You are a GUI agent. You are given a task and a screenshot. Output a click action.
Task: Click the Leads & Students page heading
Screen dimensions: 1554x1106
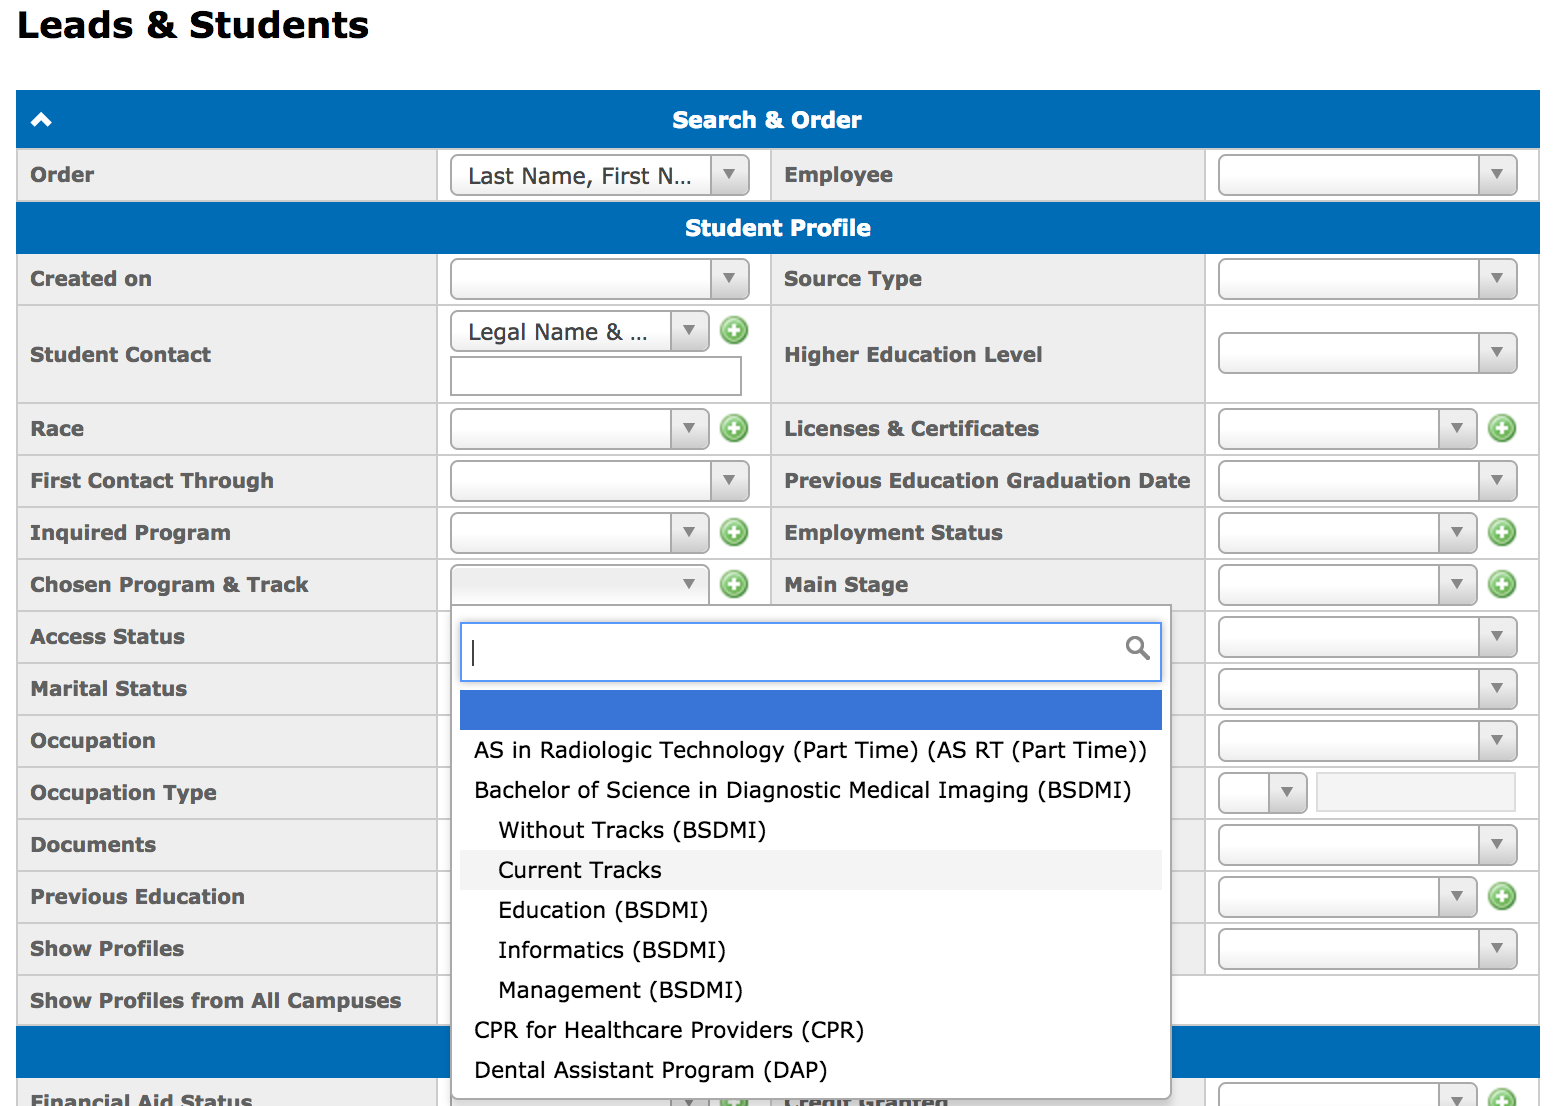point(193,25)
